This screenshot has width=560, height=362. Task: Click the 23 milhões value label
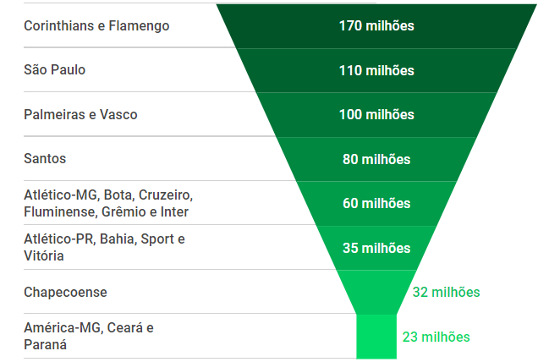click(x=436, y=337)
